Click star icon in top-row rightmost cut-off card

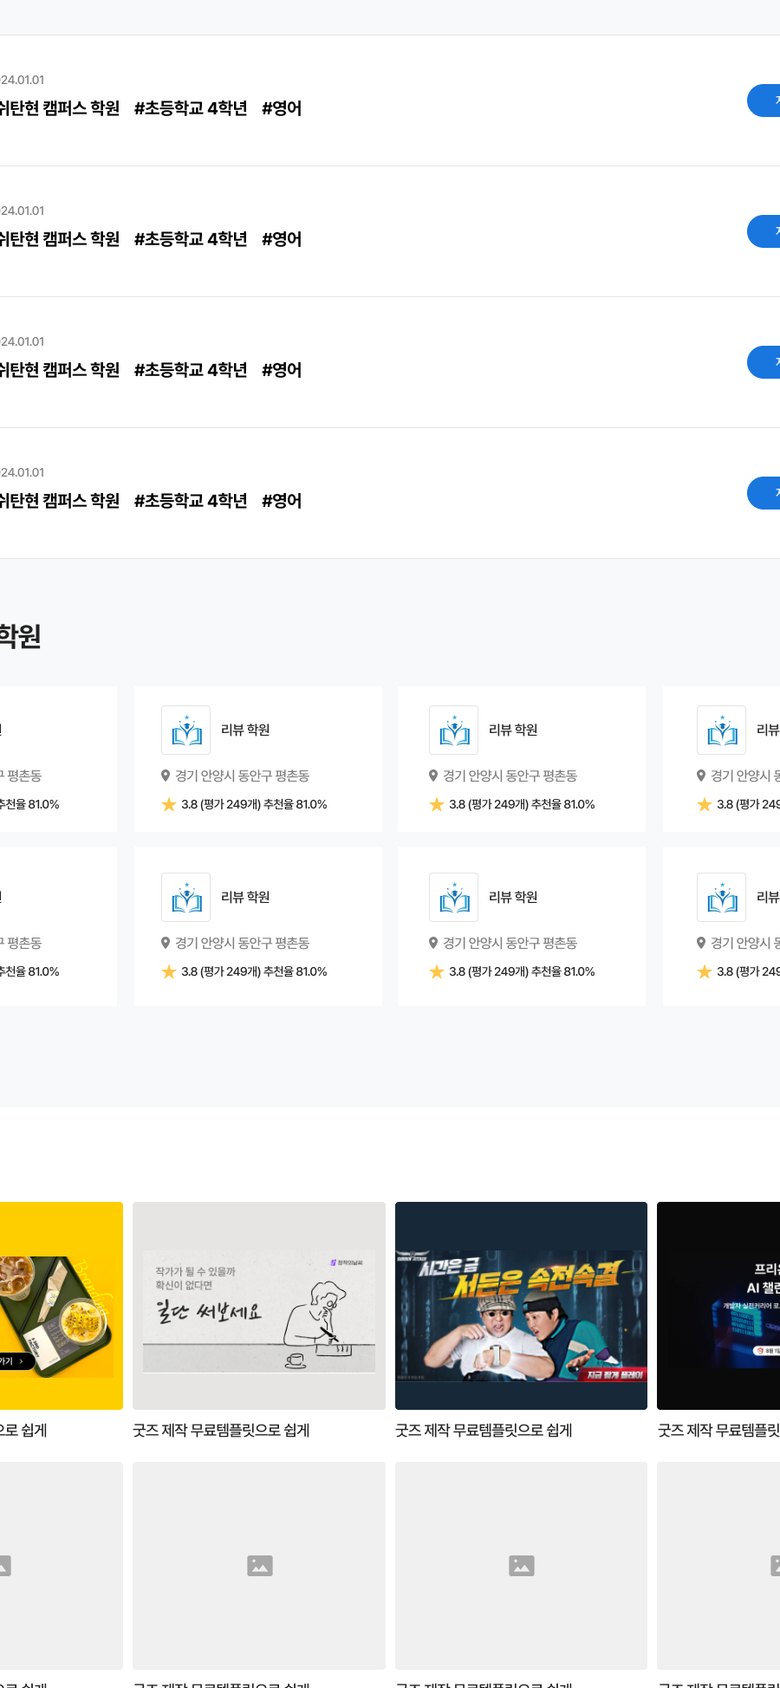705,804
